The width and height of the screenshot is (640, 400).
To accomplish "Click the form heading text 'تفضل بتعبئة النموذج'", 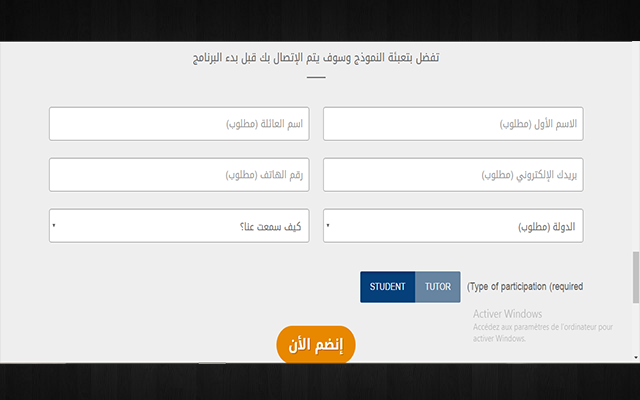I will tap(316, 57).
